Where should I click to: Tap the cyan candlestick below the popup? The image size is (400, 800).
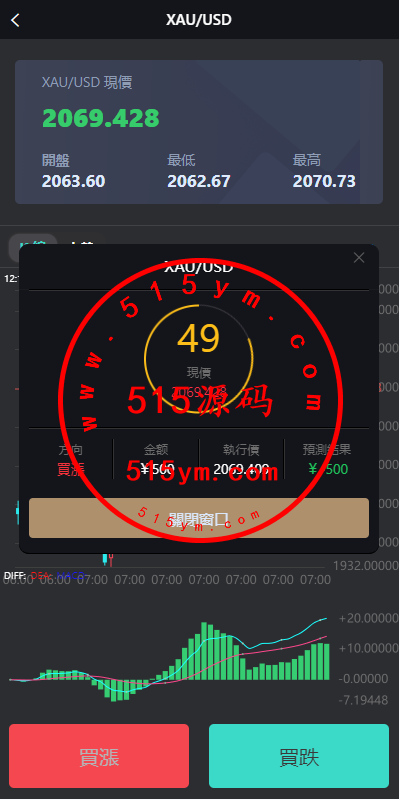click(105, 559)
